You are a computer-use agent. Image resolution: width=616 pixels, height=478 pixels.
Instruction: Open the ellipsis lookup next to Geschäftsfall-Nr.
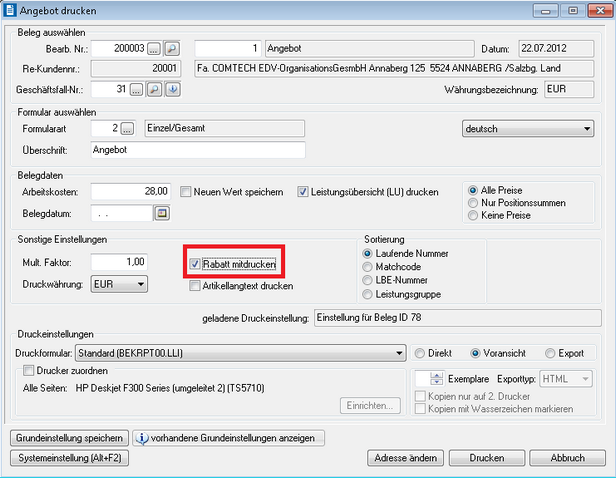[138, 90]
